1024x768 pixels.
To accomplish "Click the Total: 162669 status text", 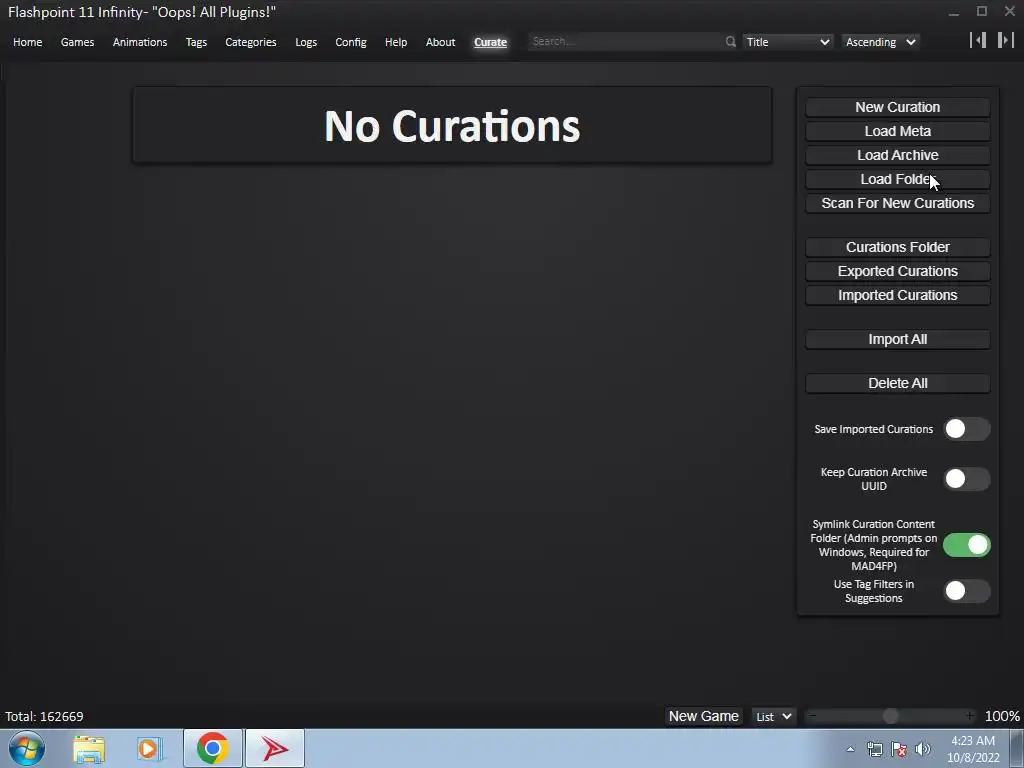I will [x=44, y=716].
